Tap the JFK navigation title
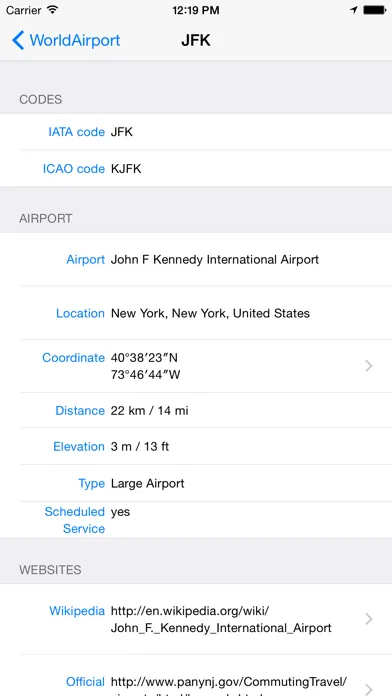This screenshot has width=392, height=696. 196,40
